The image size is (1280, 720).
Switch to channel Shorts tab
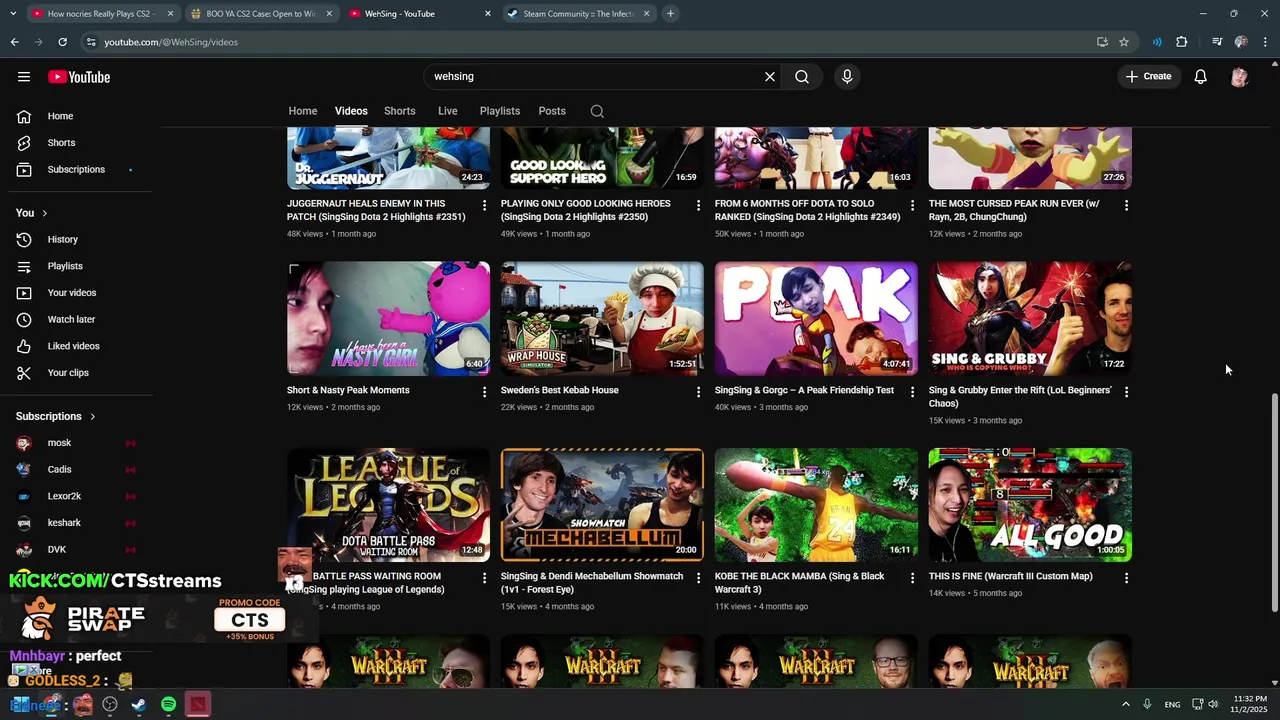point(399,111)
